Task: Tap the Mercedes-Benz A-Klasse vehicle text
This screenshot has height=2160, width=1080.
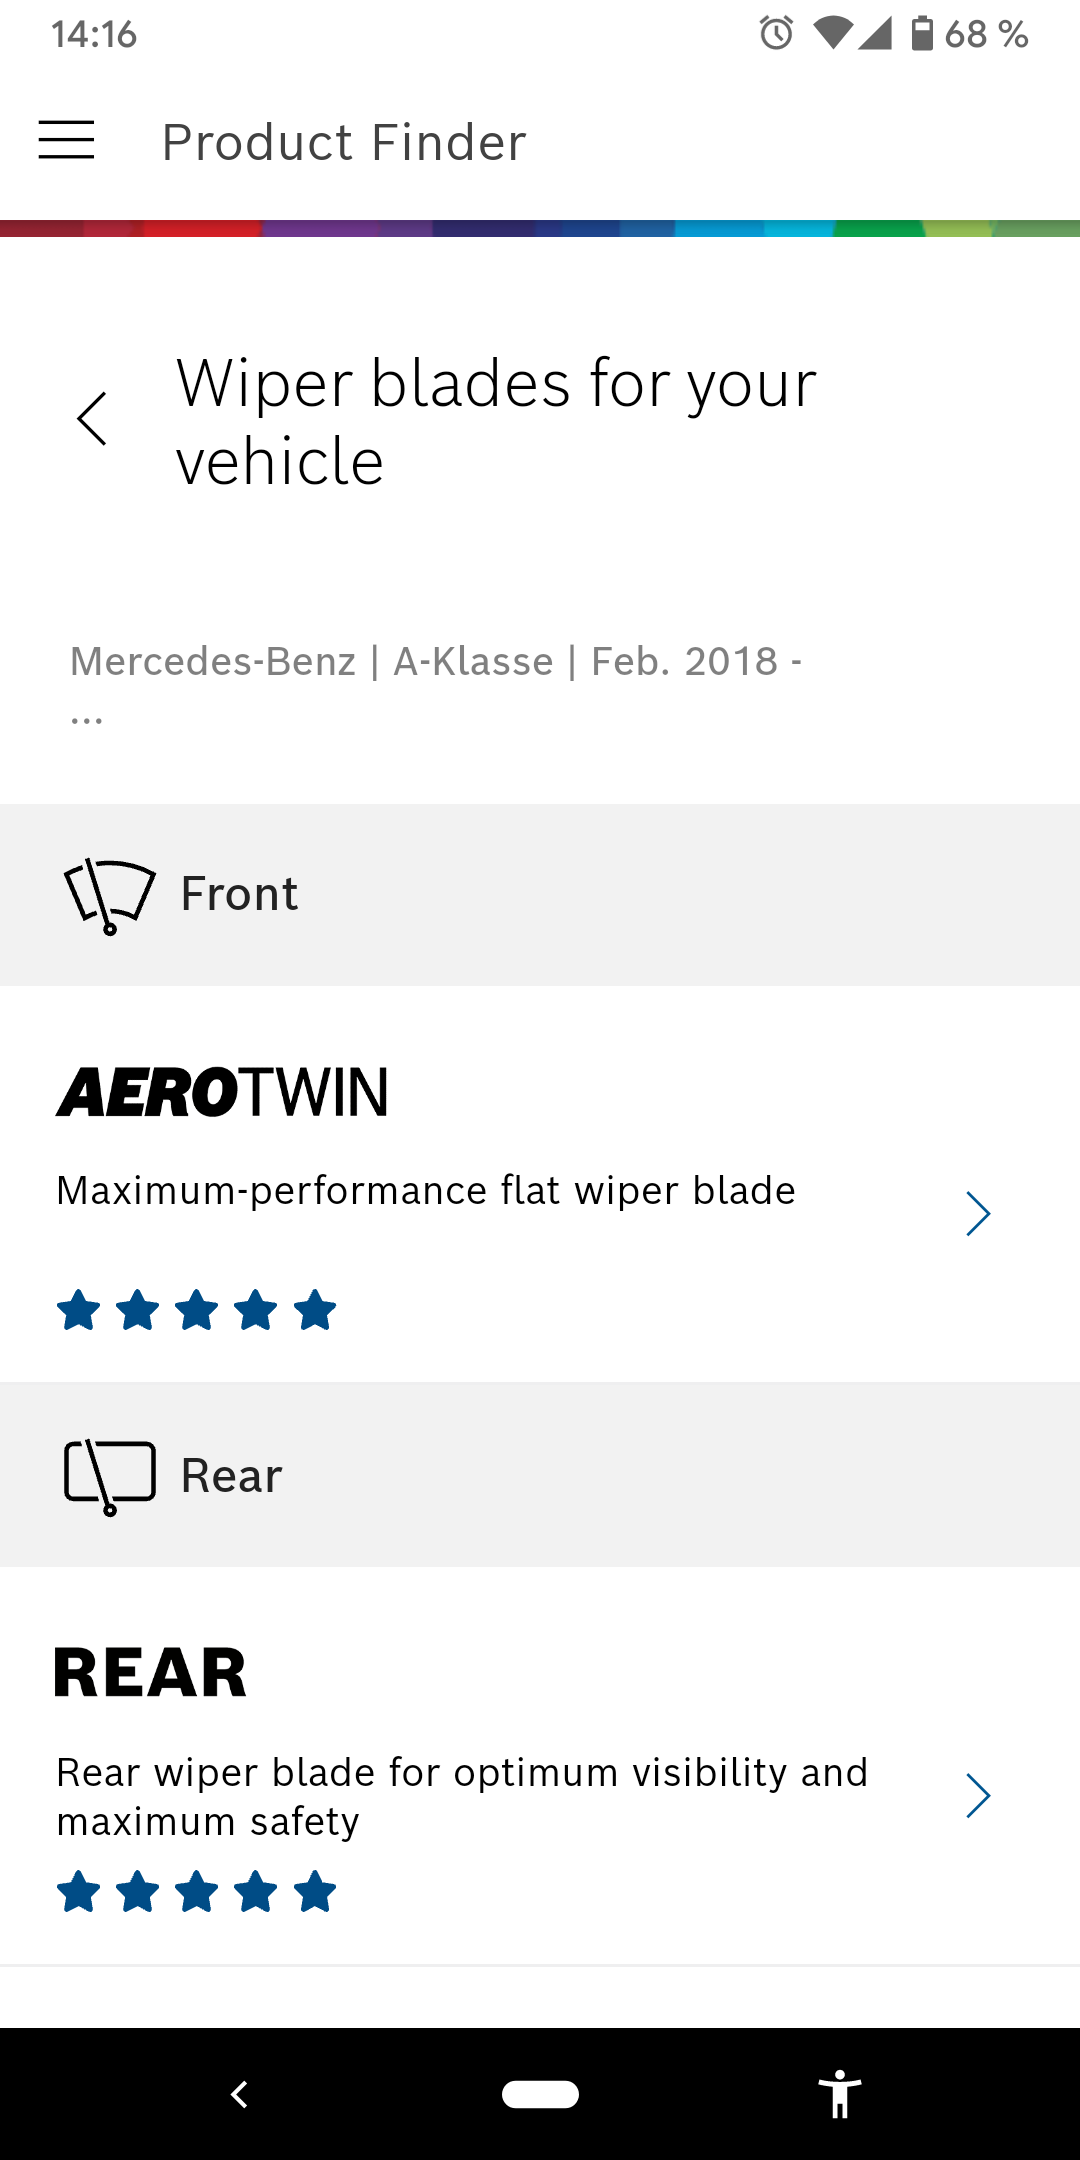Action: [435, 662]
